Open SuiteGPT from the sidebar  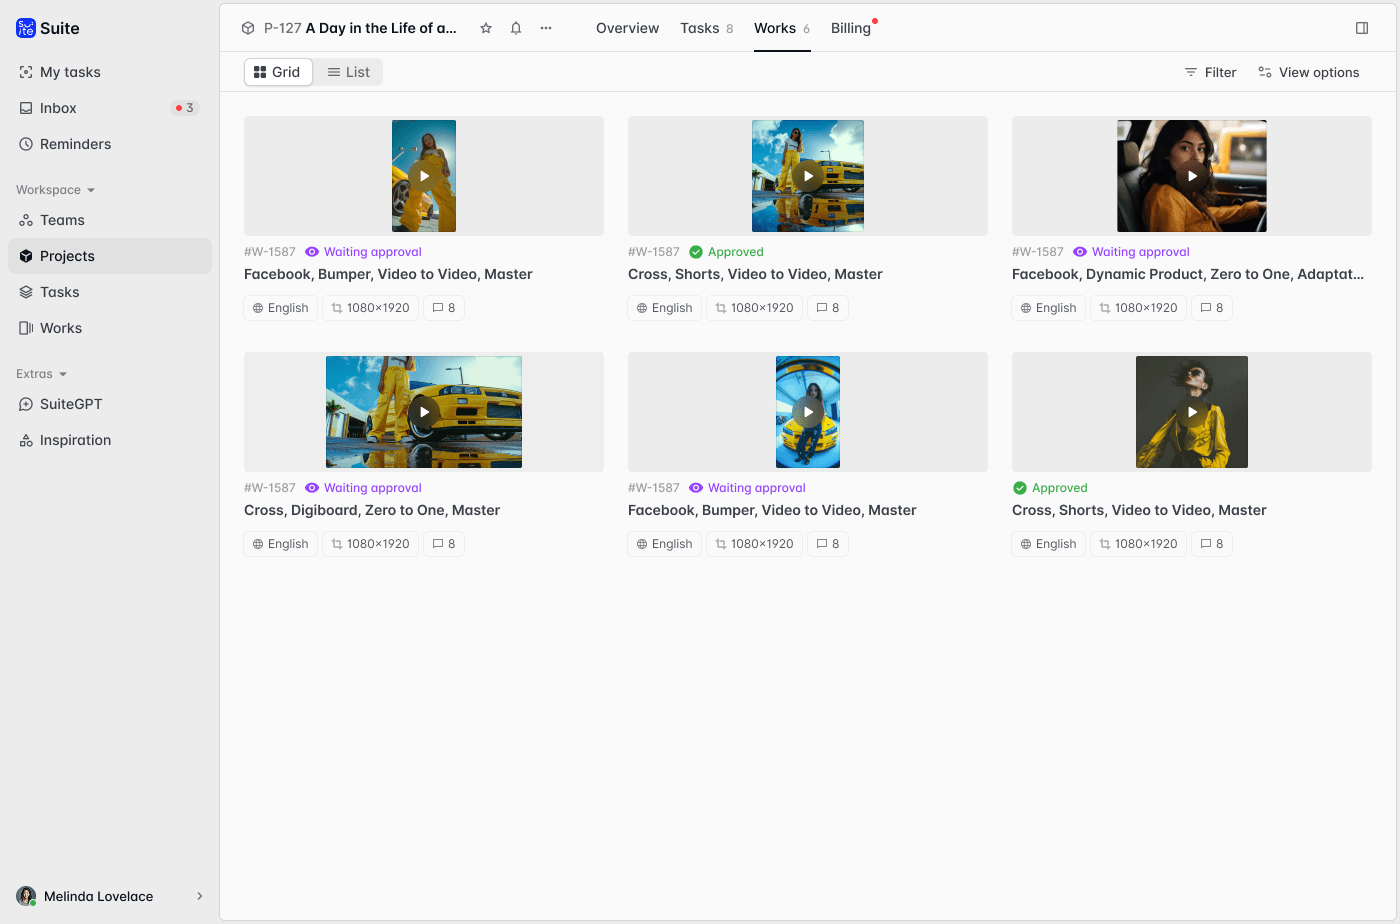71,404
